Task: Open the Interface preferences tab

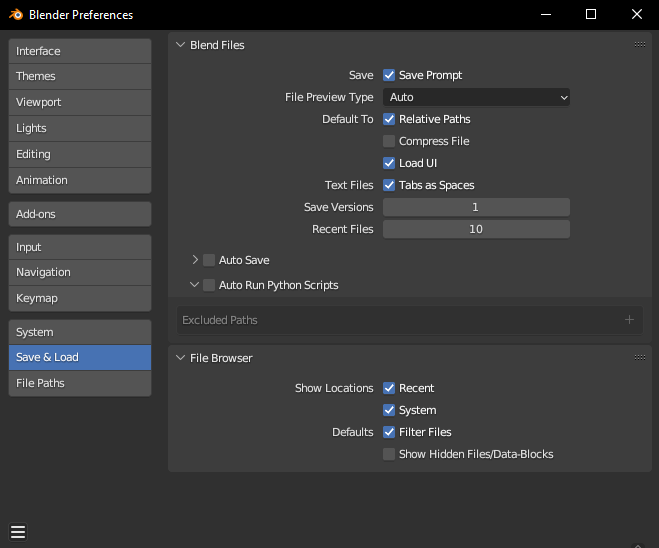Action: pos(80,51)
